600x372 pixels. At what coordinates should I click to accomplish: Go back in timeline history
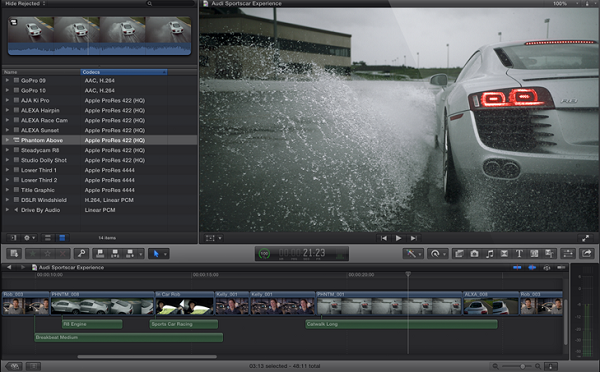point(9,267)
